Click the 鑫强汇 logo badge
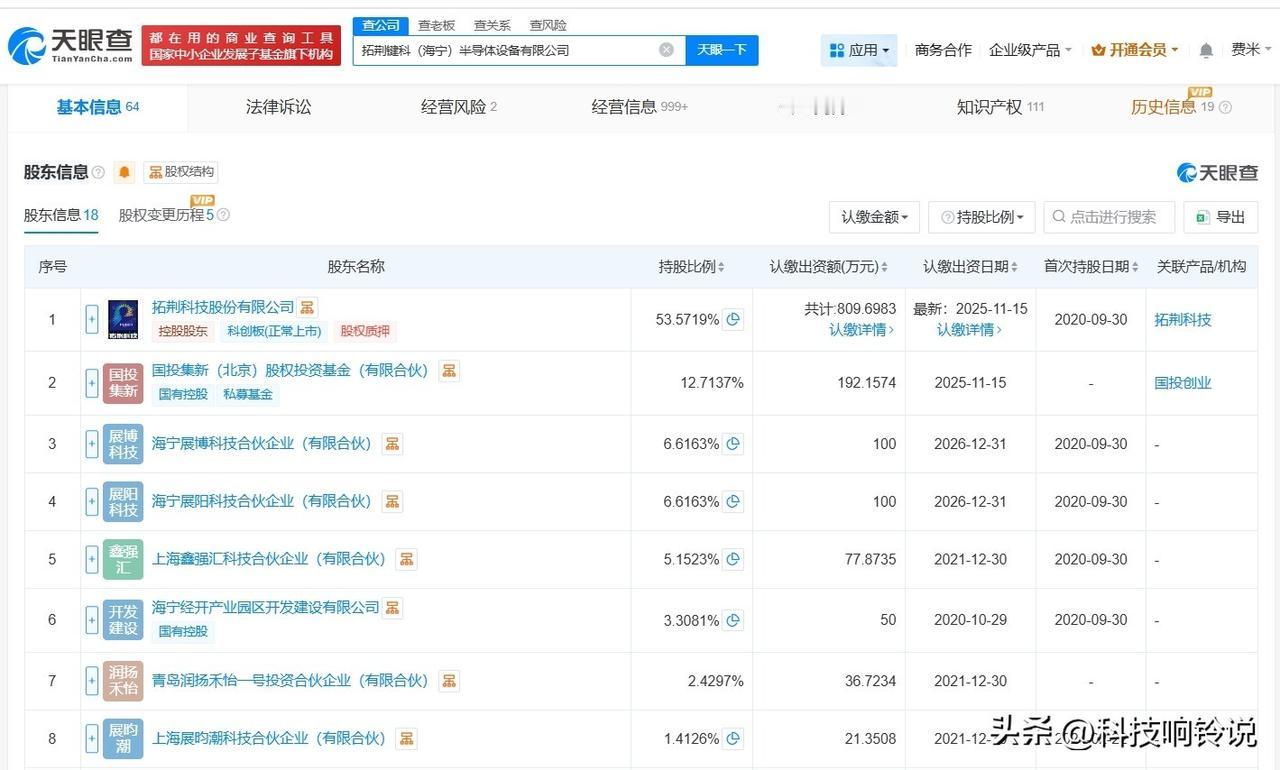1280x770 pixels. click(123, 559)
